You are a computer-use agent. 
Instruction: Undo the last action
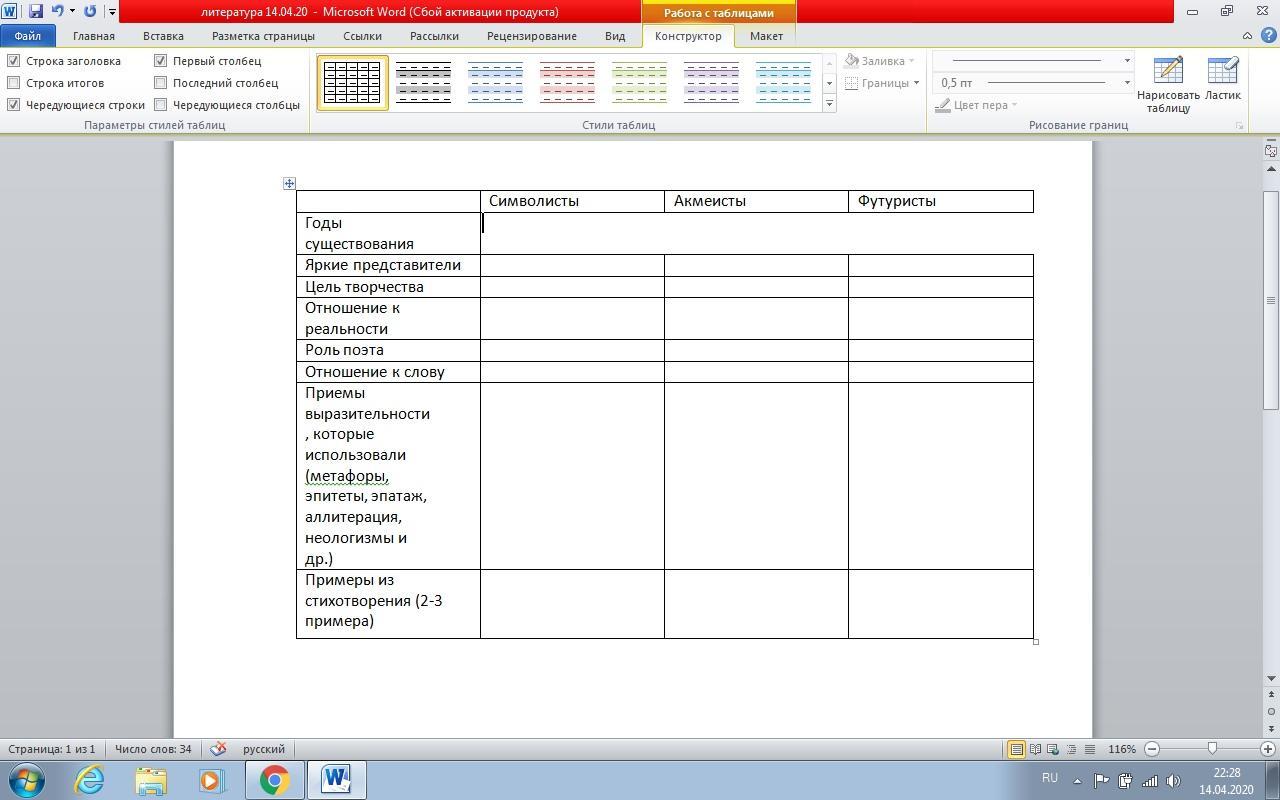57,12
